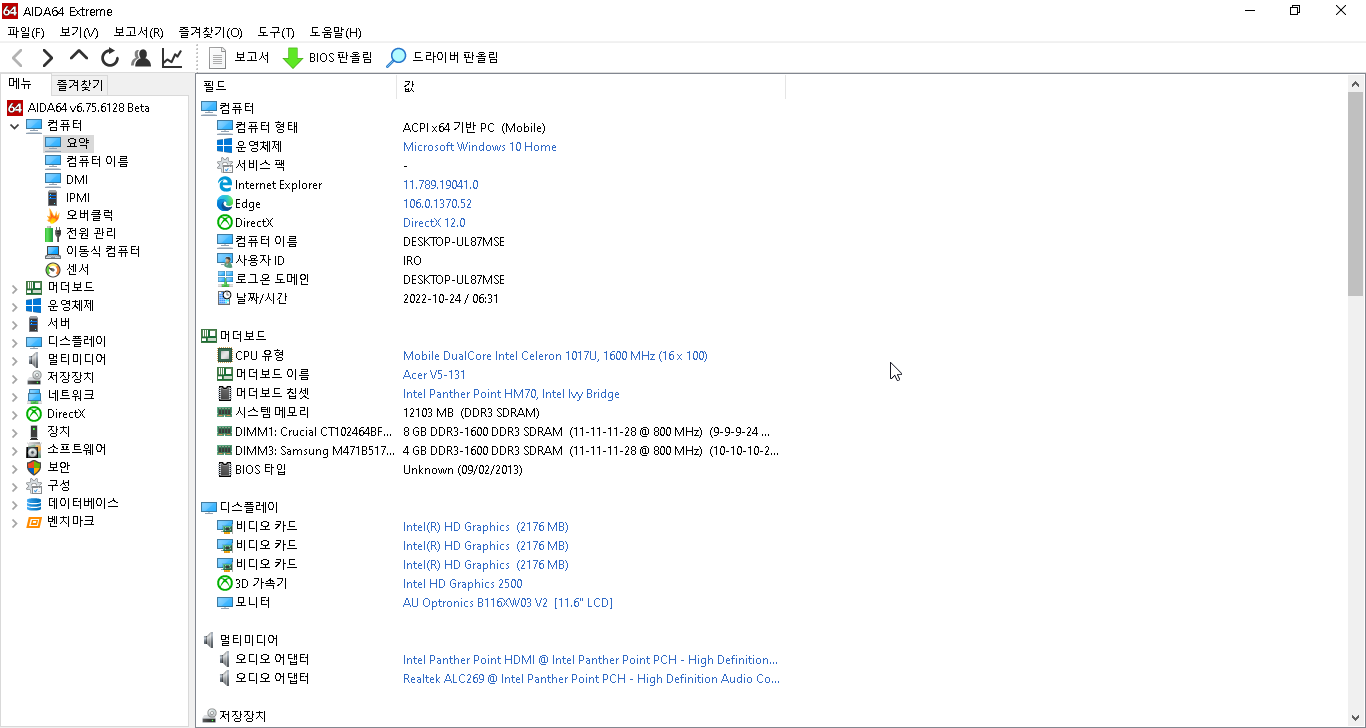Open the IPMI tree item

[x=67, y=197]
